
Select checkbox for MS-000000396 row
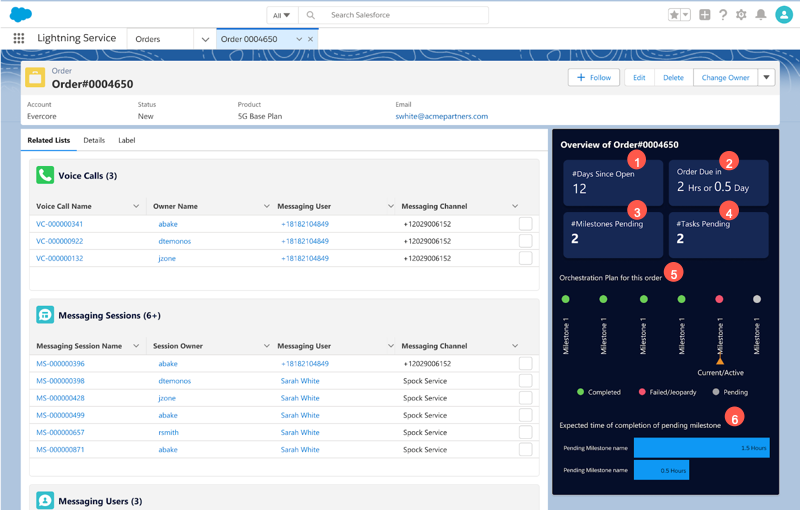coord(526,364)
